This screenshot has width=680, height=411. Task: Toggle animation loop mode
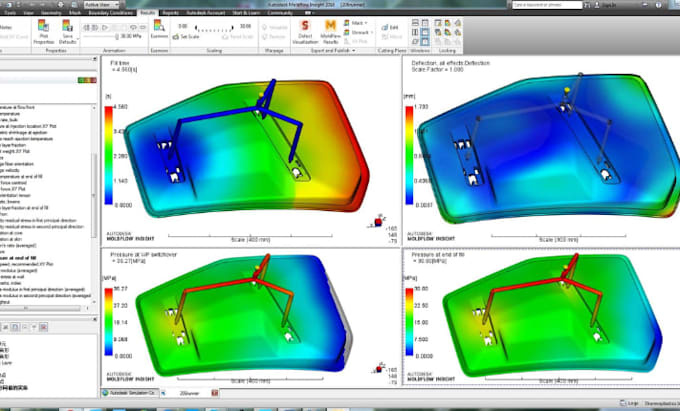point(133,27)
